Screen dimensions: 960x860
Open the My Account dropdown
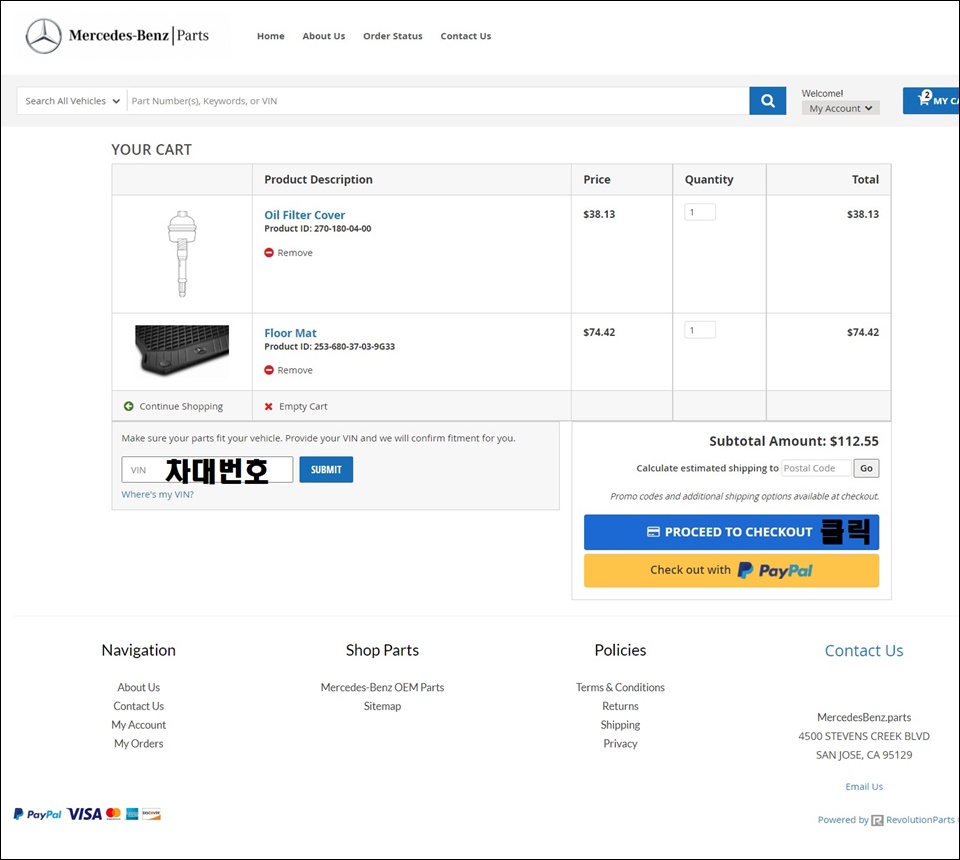click(841, 108)
